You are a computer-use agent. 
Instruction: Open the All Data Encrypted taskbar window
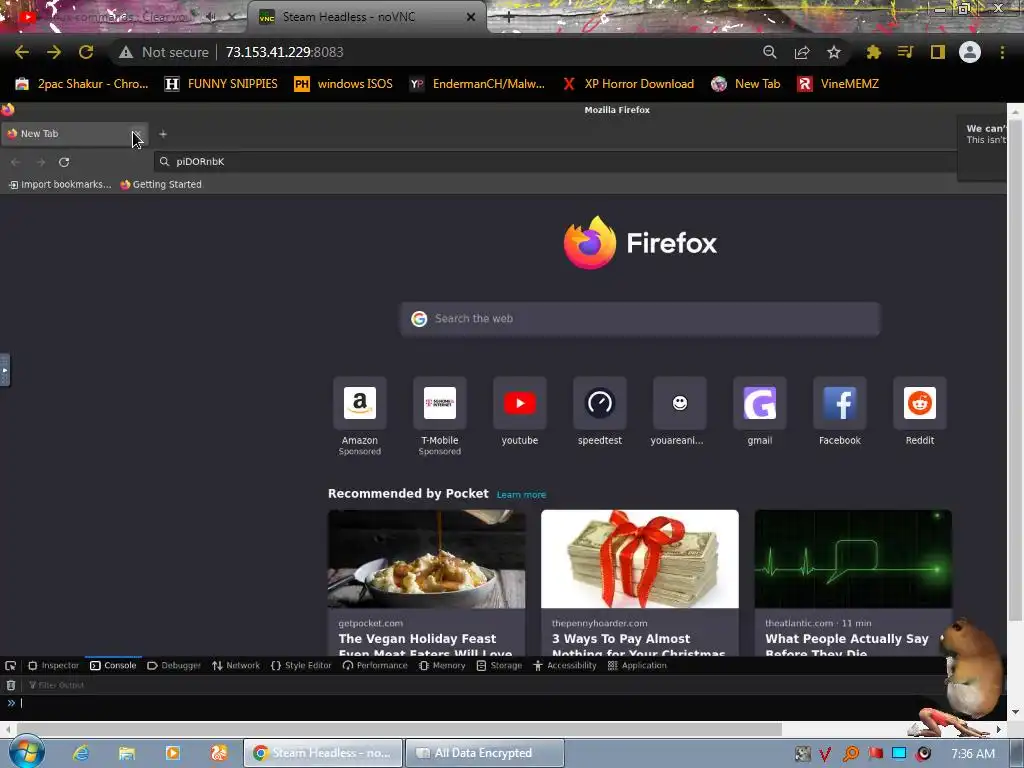pos(485,753)
